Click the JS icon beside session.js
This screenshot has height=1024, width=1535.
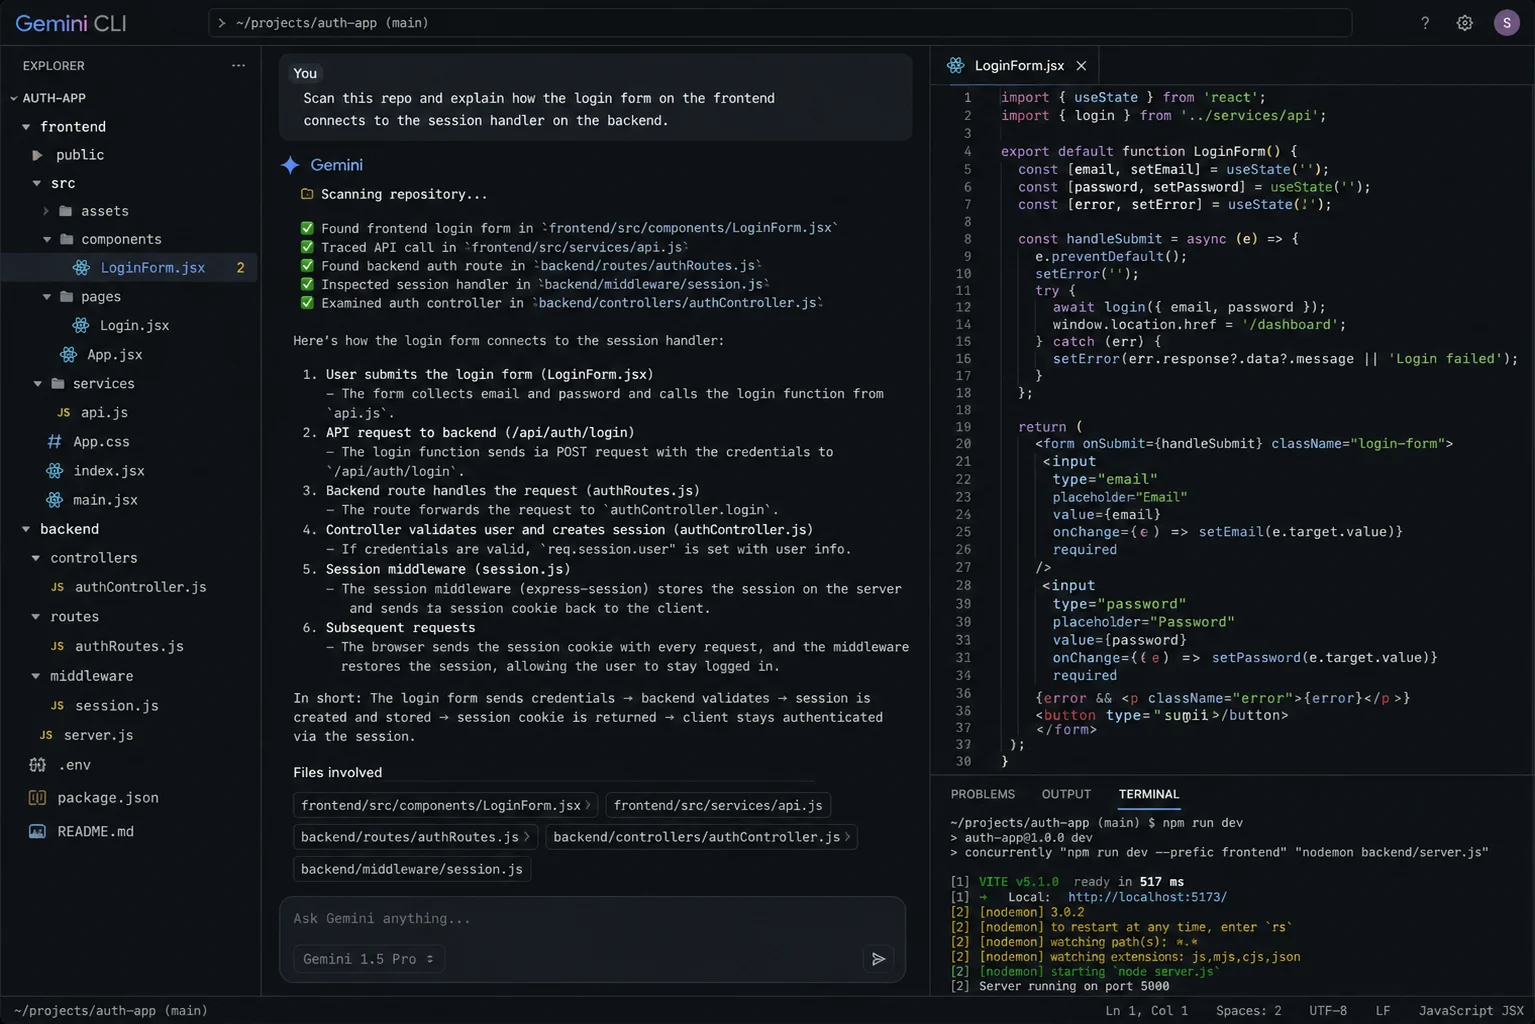57,705
